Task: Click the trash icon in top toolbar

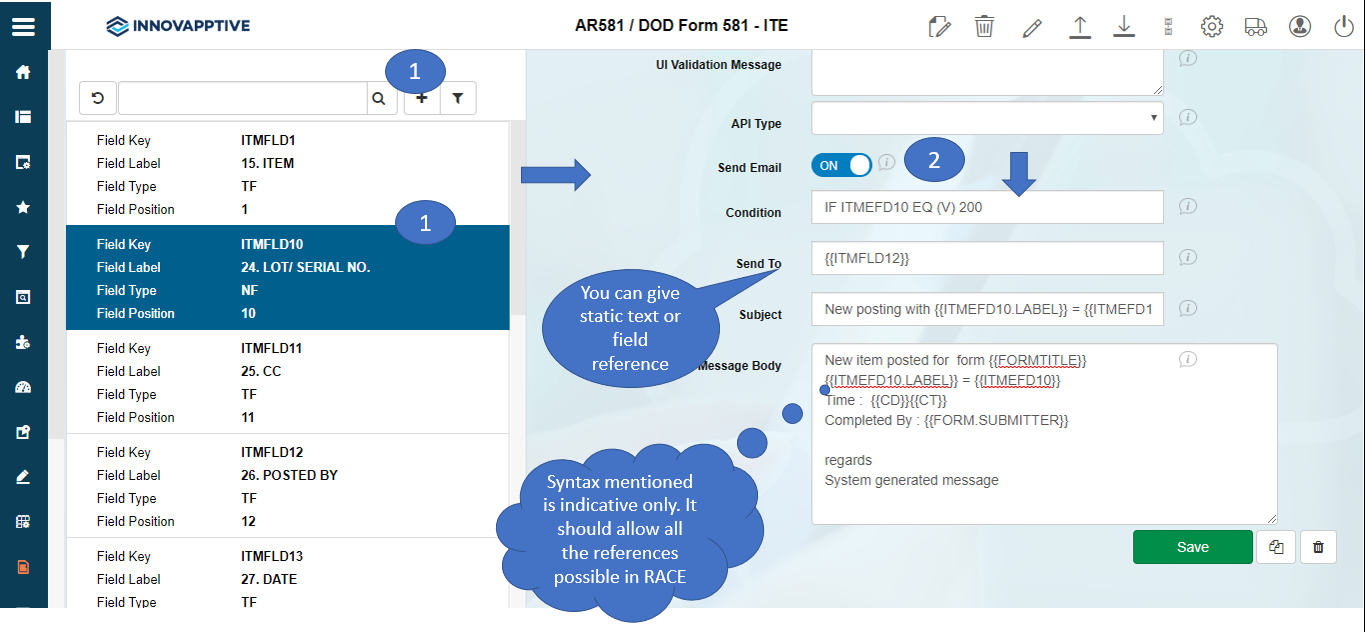Action: (984, 26)
